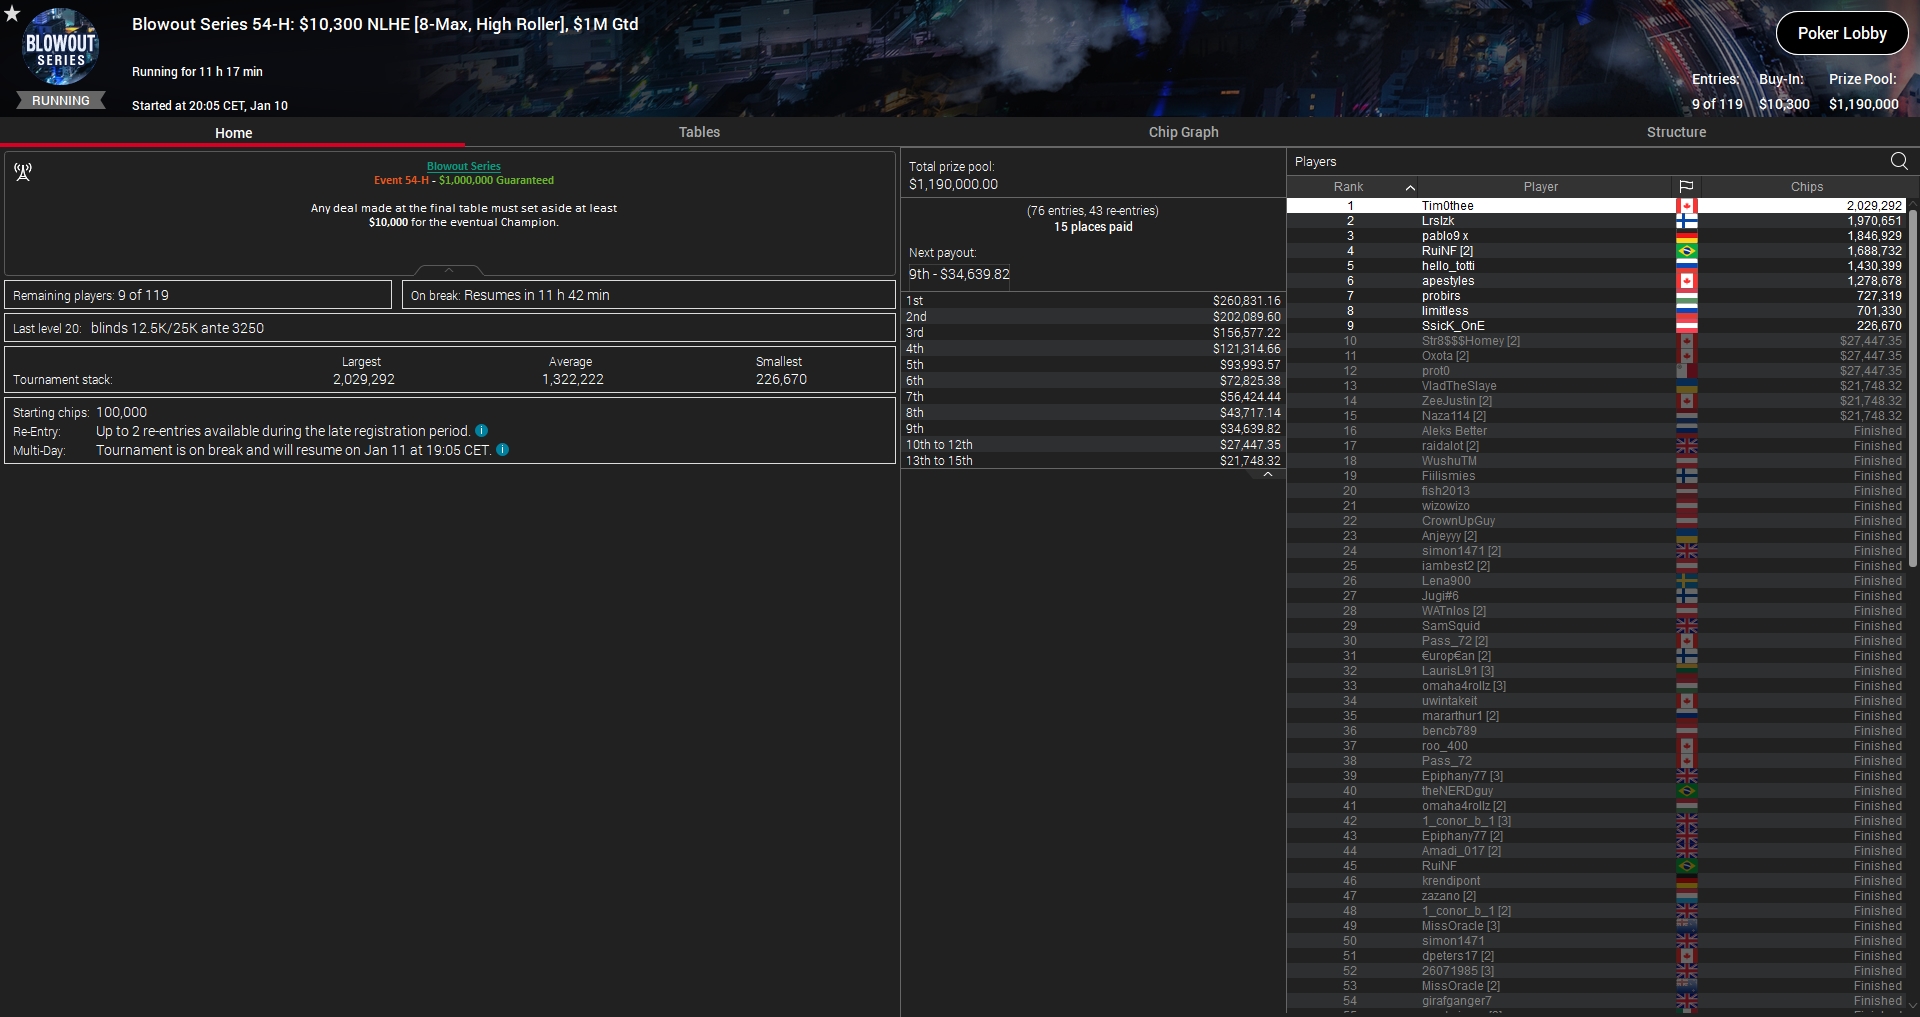Select finished player theNERDguy
The width and height of the screenshot is (1920, 1017).
tap(1597, 791)
